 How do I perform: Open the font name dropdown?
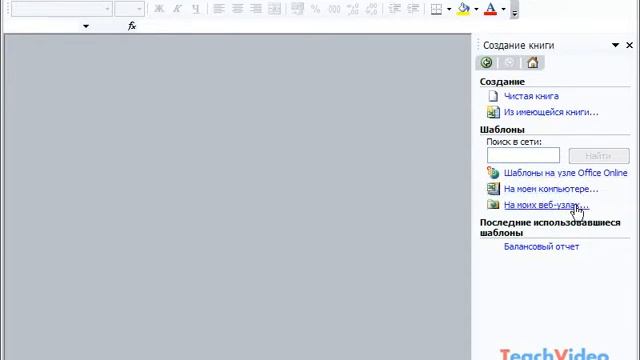pyautogui.click(x=107, y=9)
